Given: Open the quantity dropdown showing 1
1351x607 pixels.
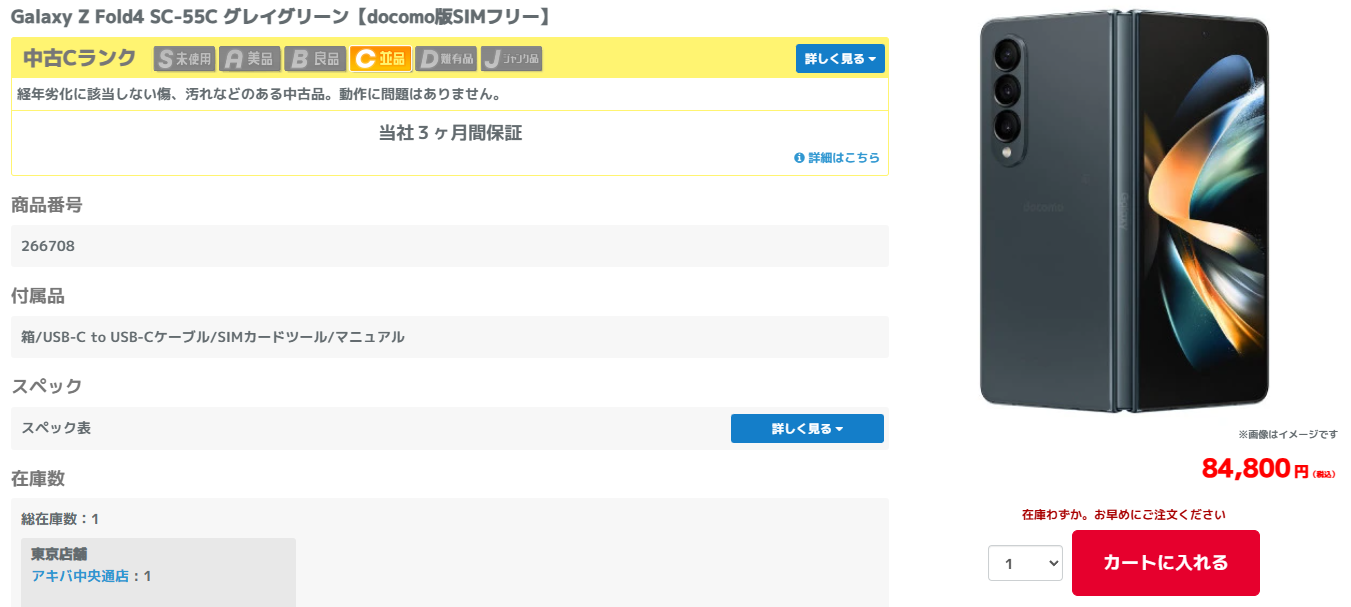Looking at the screenshot, I should pyautogui.click(x=1025, y=563).
